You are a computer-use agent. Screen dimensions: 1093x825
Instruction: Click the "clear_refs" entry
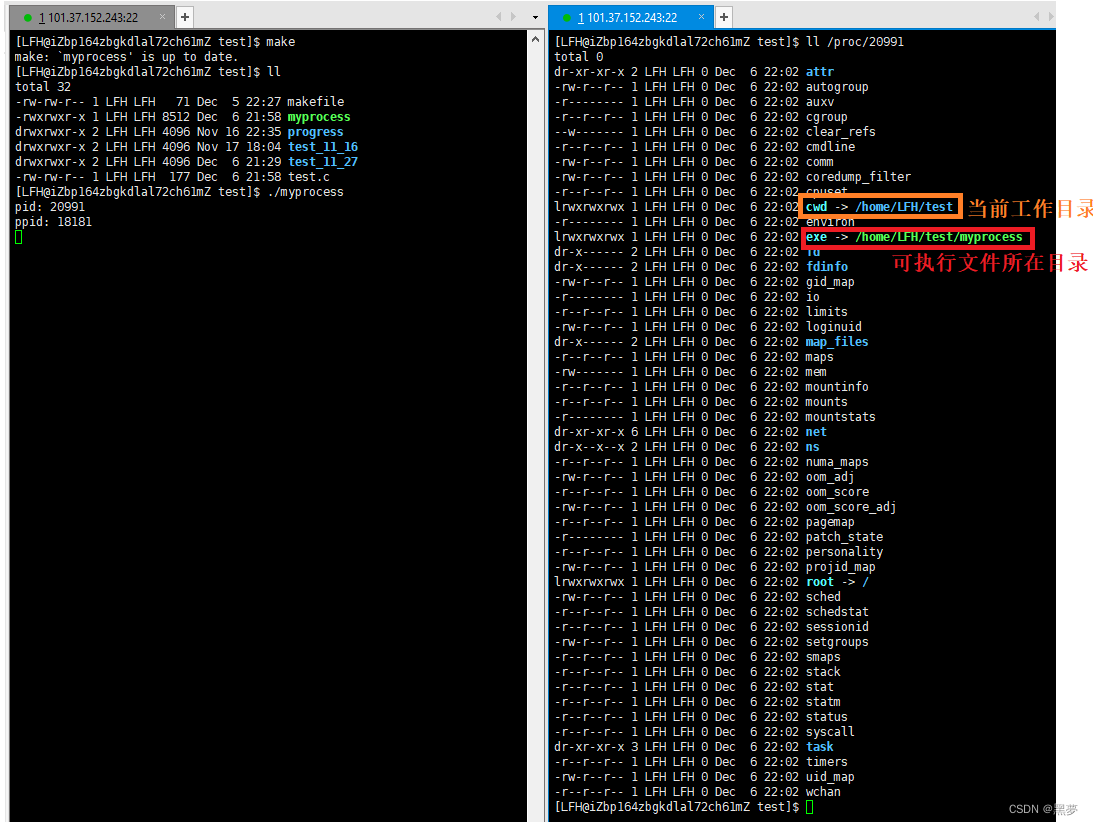[841, 132]
